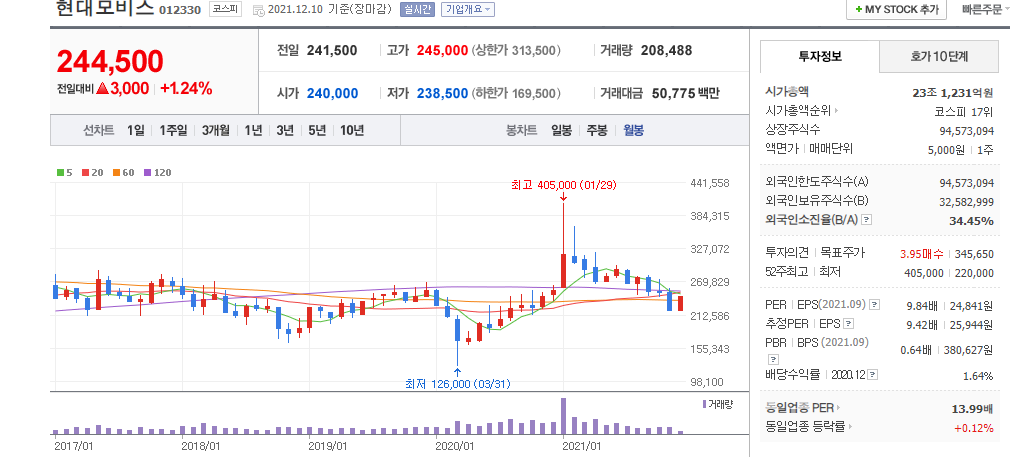The width and height of the screenshot is (1019, 457).
Task: Select the 3개월 line chart range
Action: point(216,130)
